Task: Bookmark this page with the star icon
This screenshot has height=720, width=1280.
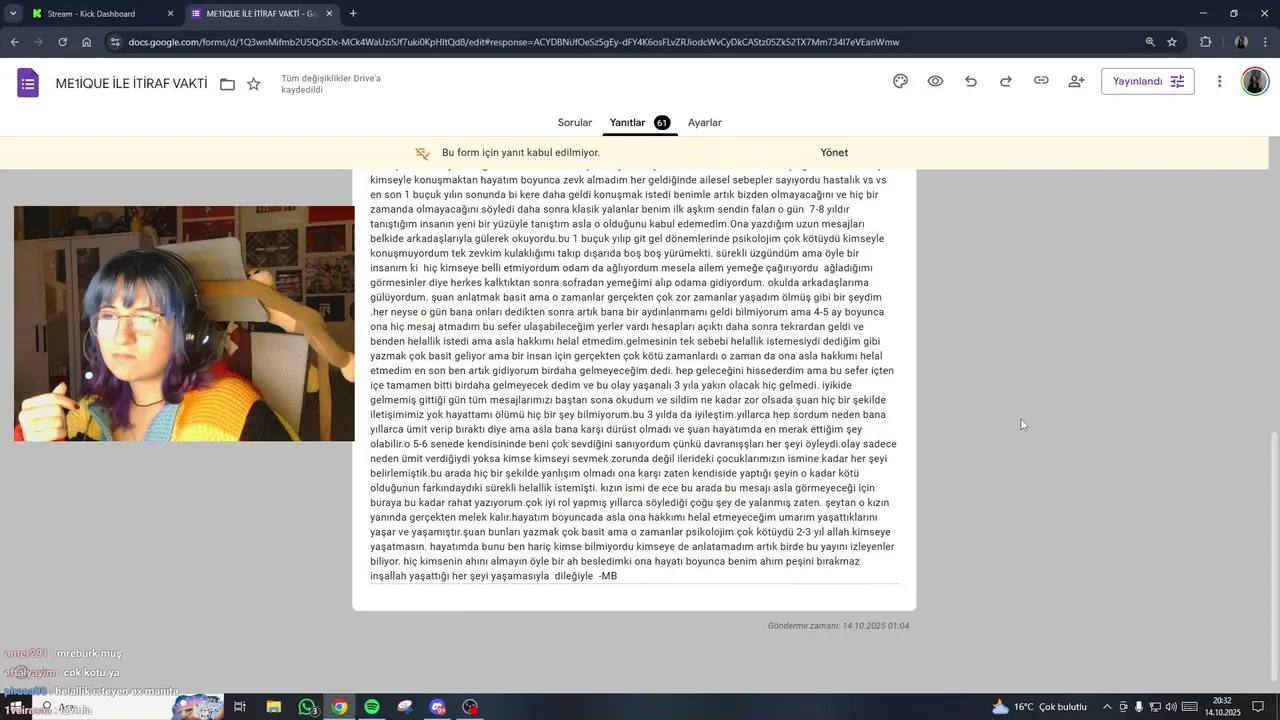Action: 1172,42
